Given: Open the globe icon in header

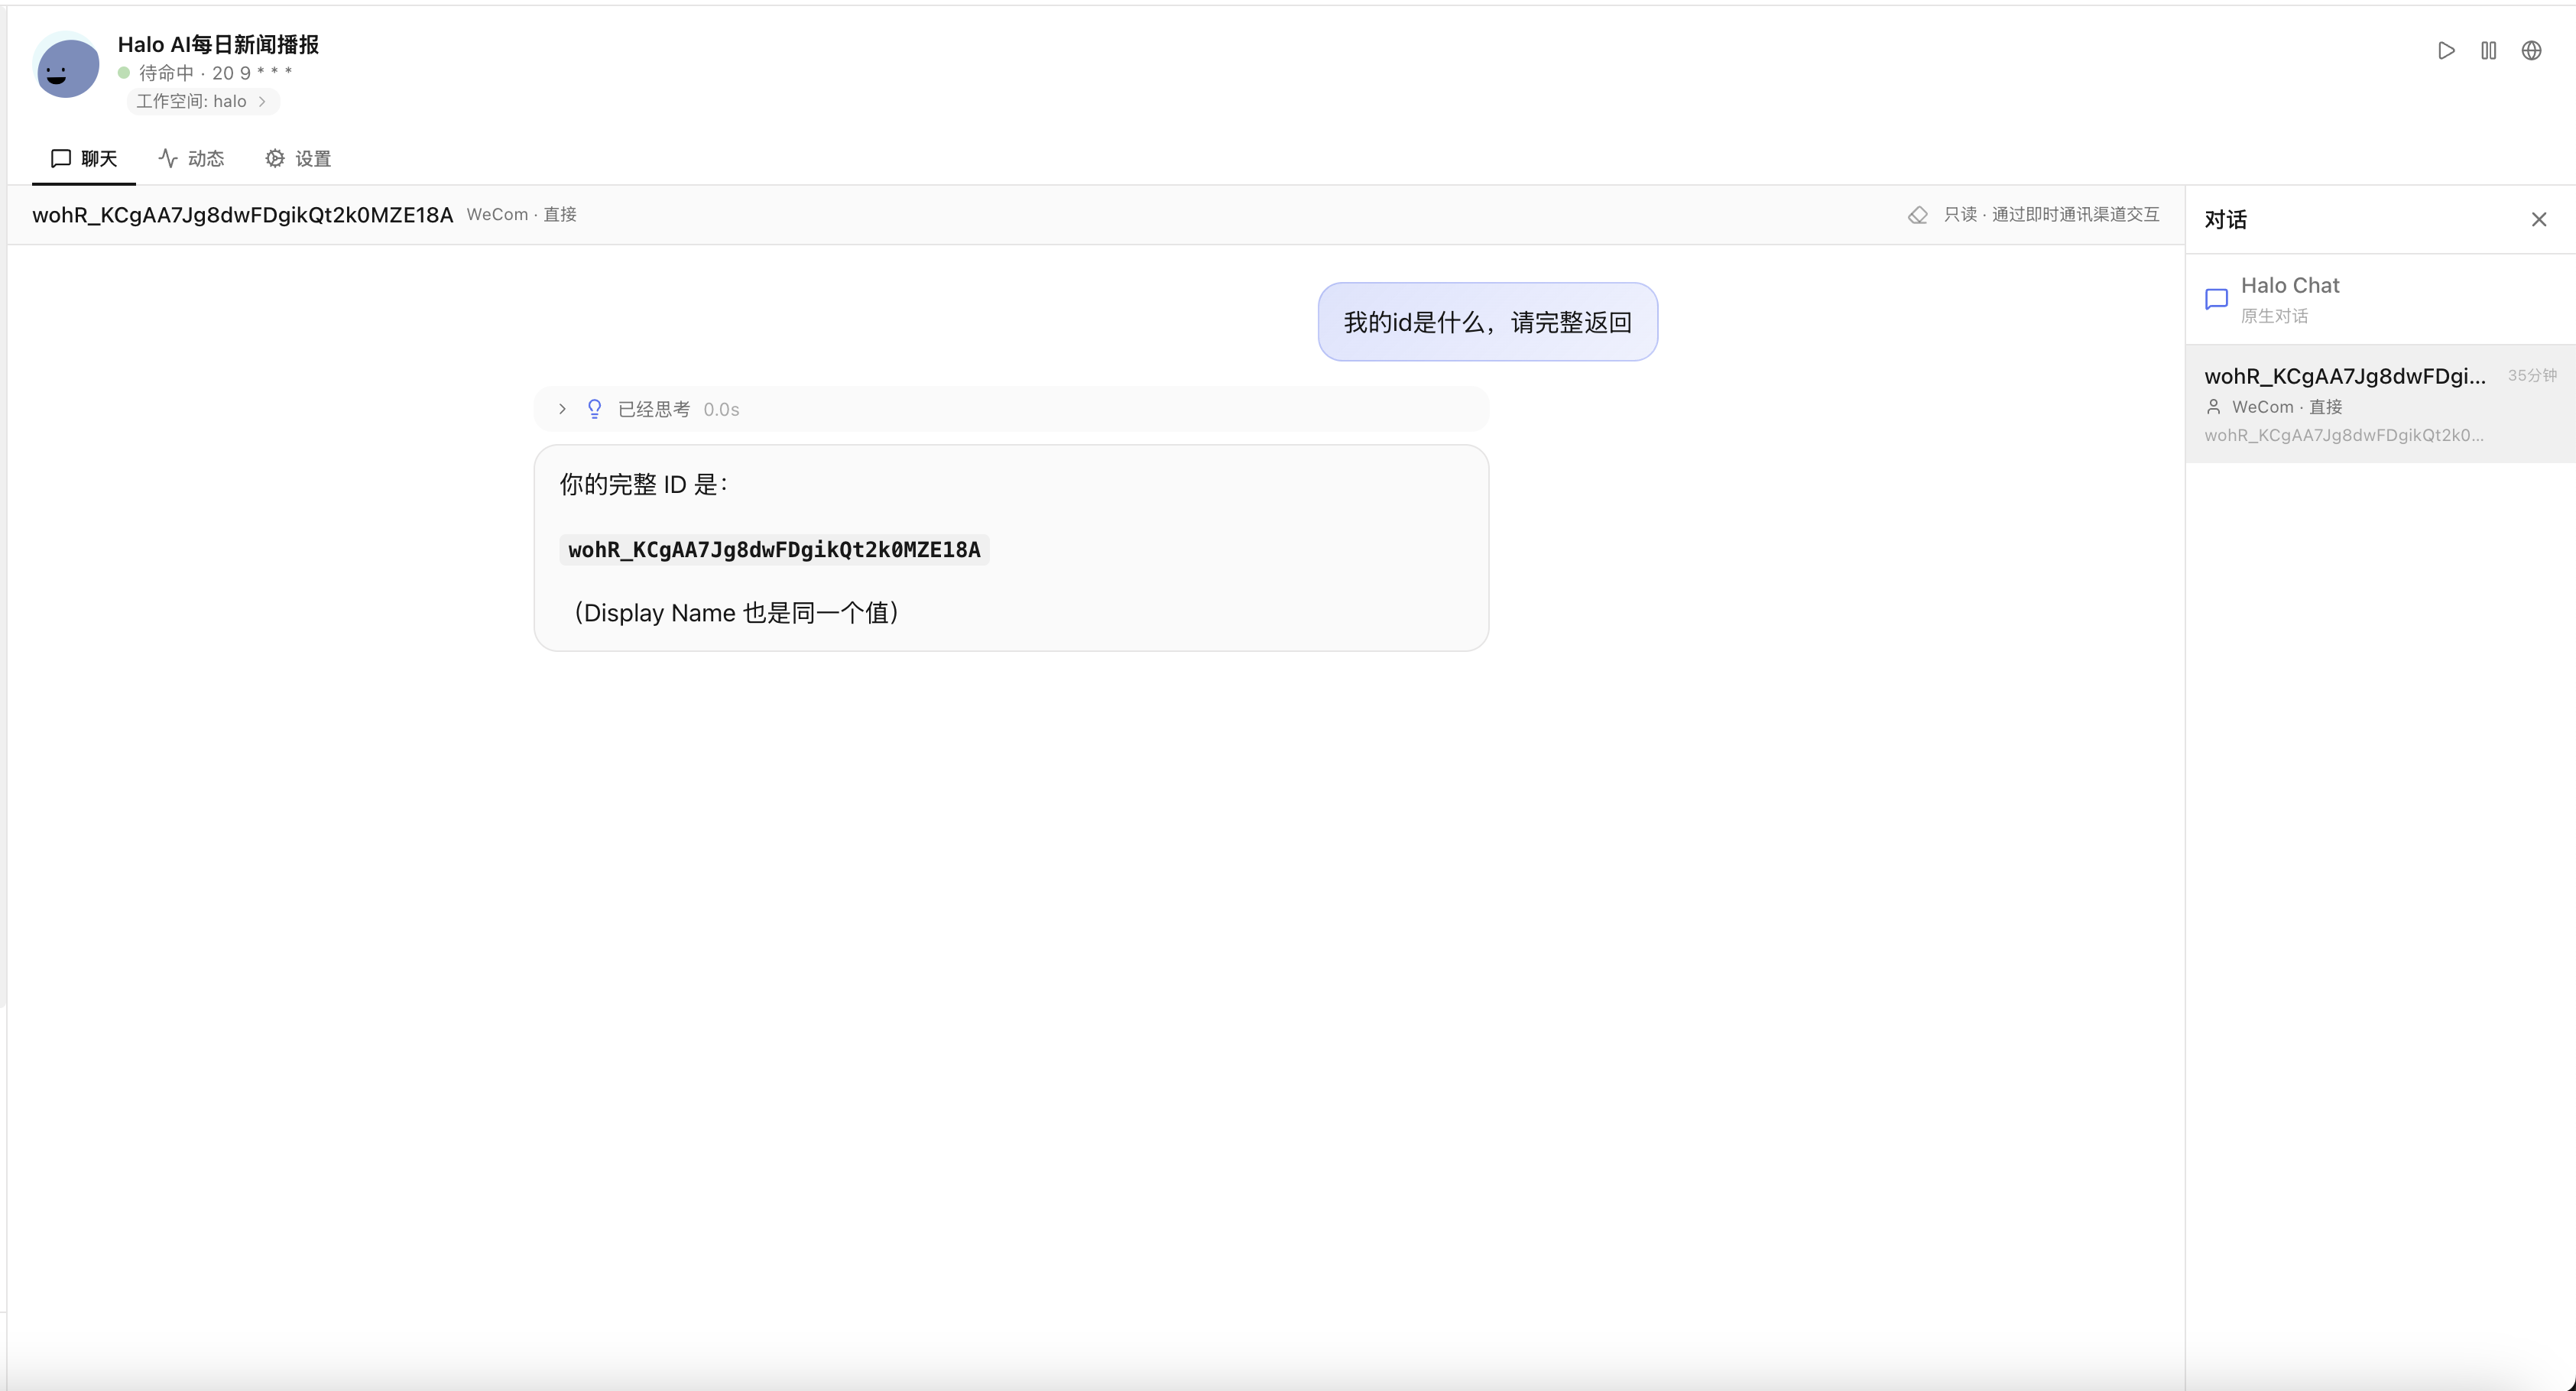Looking at the screenshot, I should (2531, 51).
